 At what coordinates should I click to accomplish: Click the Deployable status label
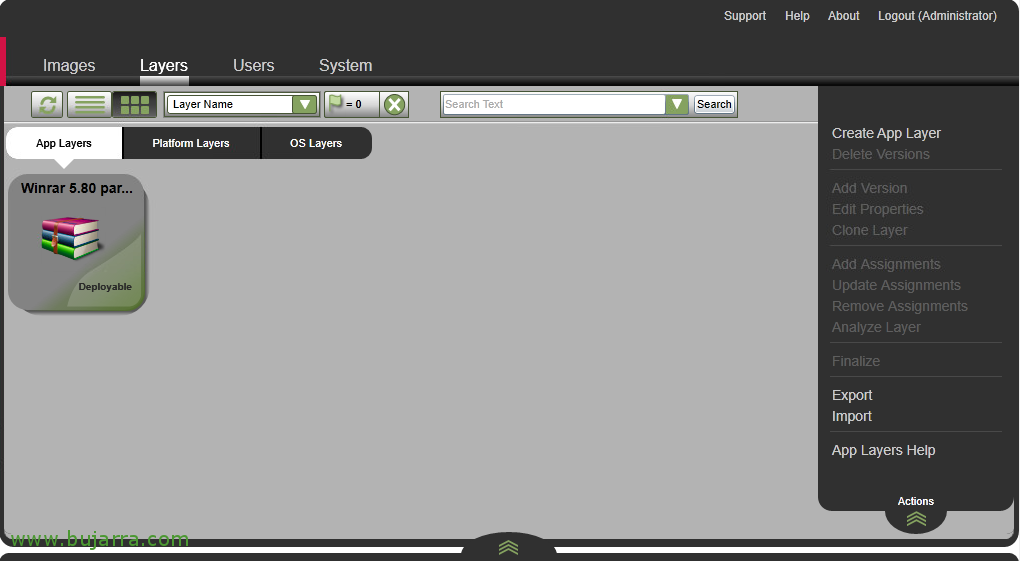click(x=105, y=286)
